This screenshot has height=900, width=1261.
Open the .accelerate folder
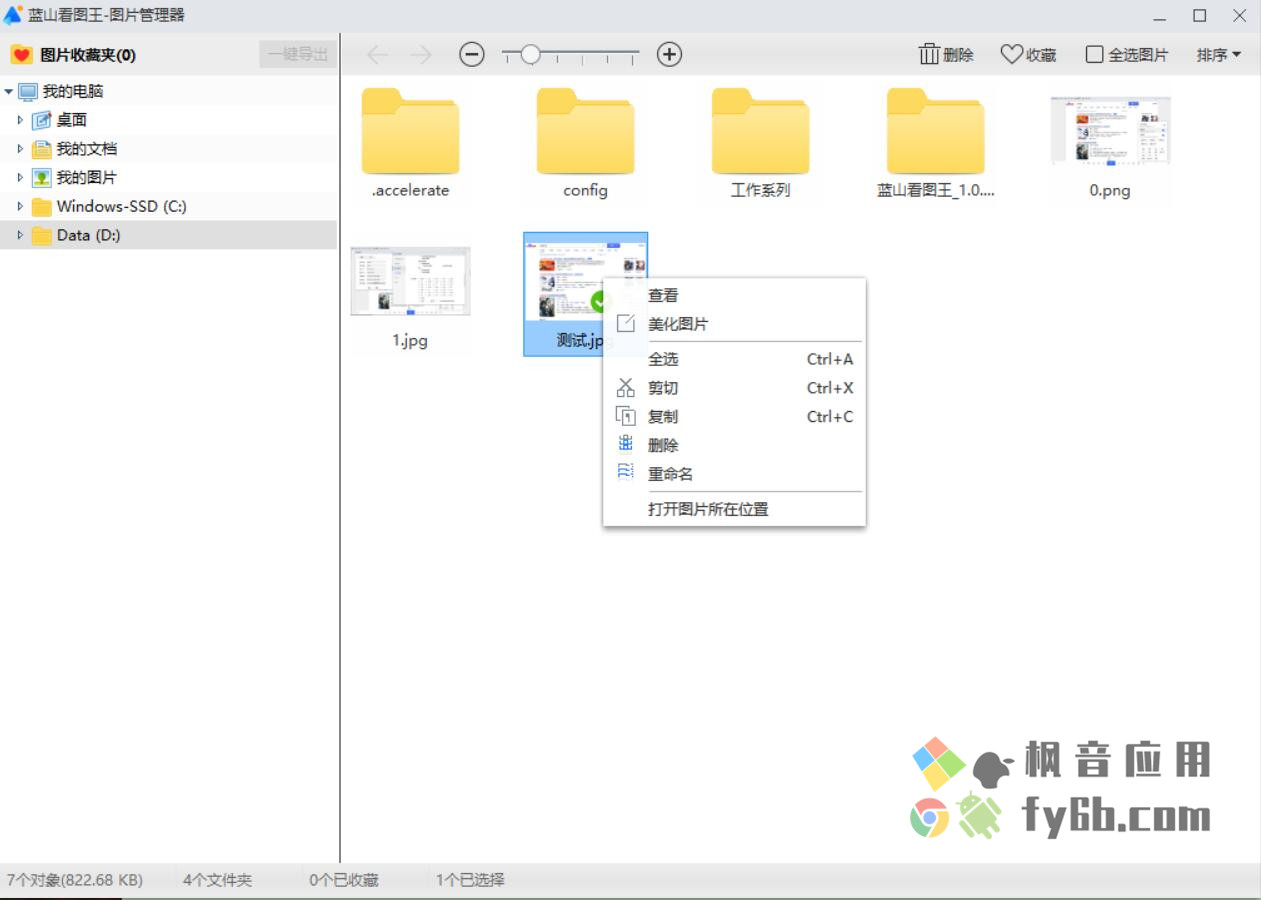(x=410, y=131)
